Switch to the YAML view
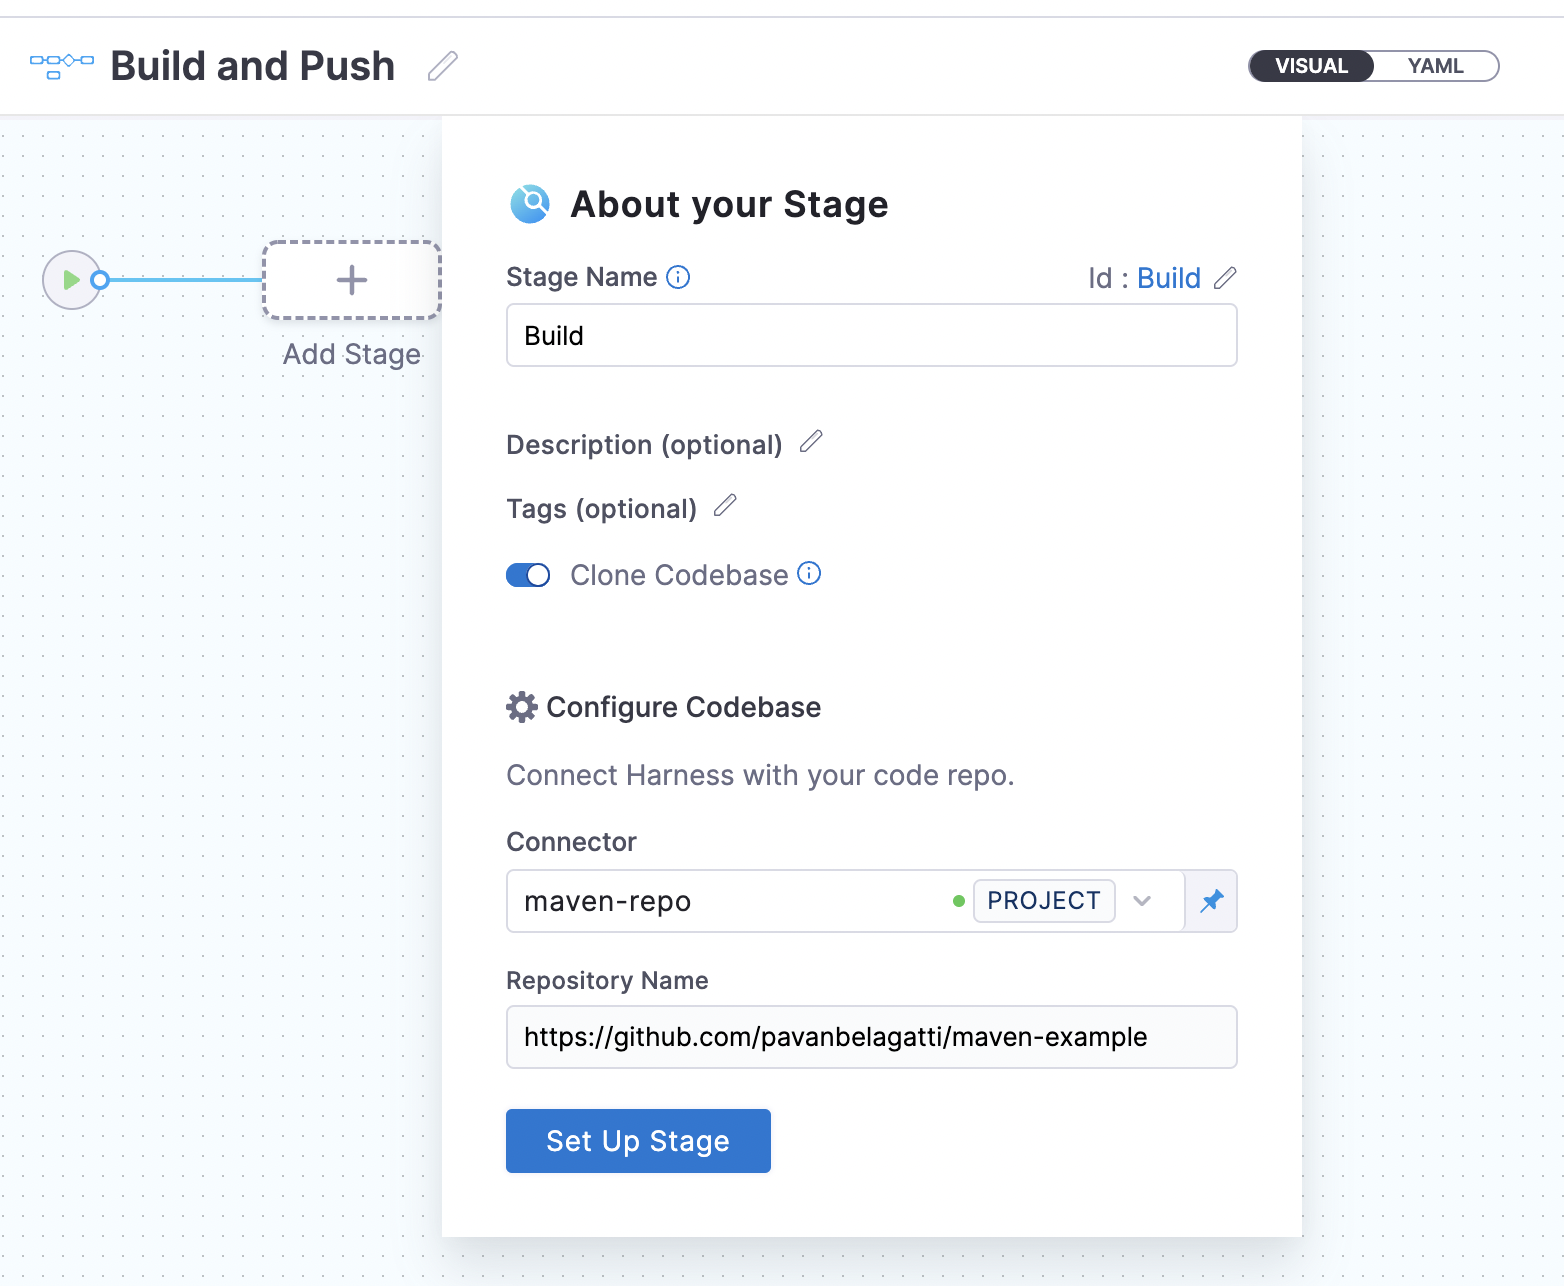 [x=1435, y=66]
